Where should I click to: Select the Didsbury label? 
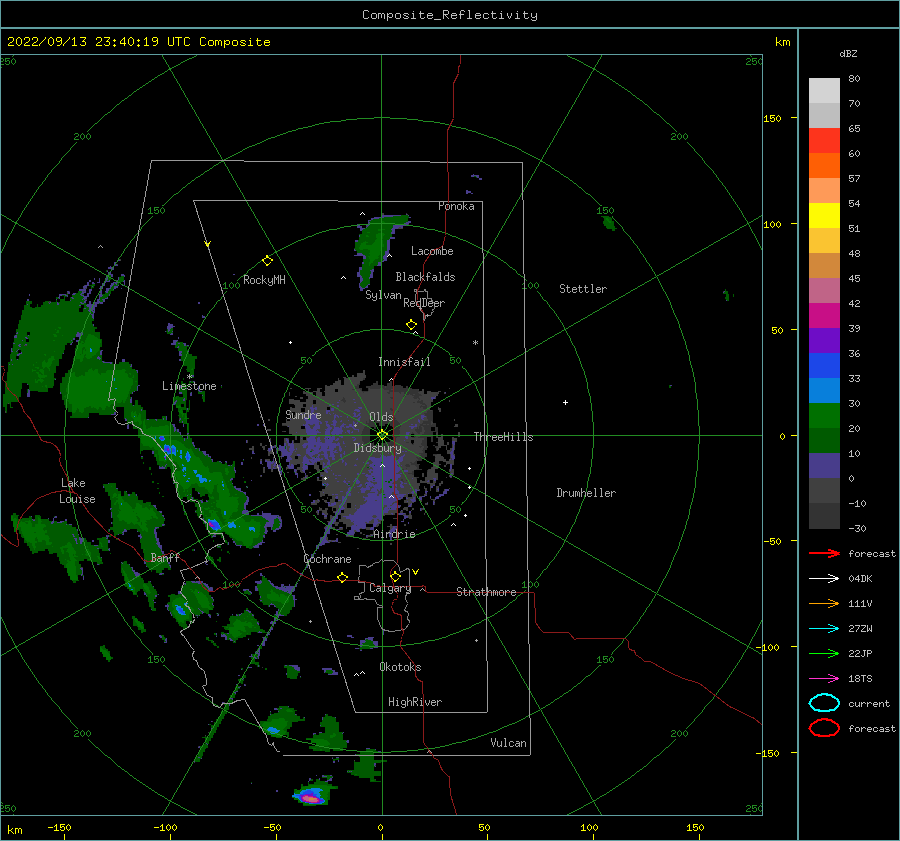pos(377,448)
